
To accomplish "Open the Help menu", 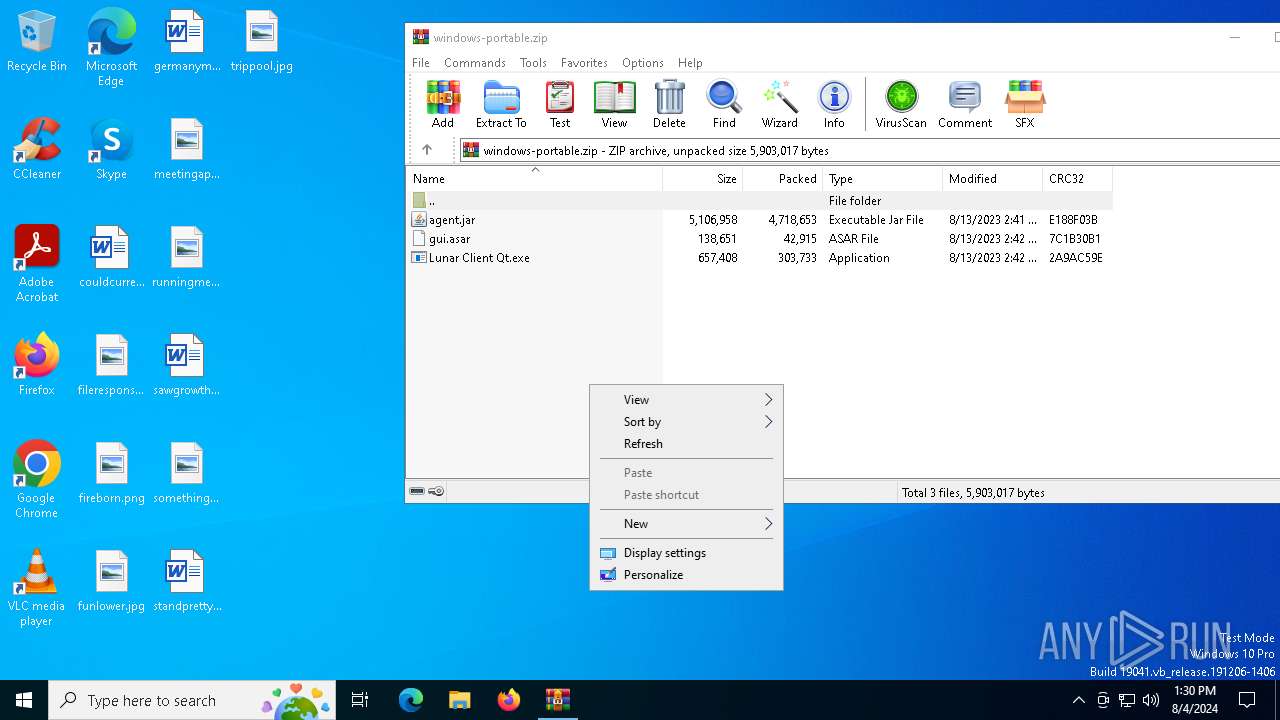I will pos(690,62).
